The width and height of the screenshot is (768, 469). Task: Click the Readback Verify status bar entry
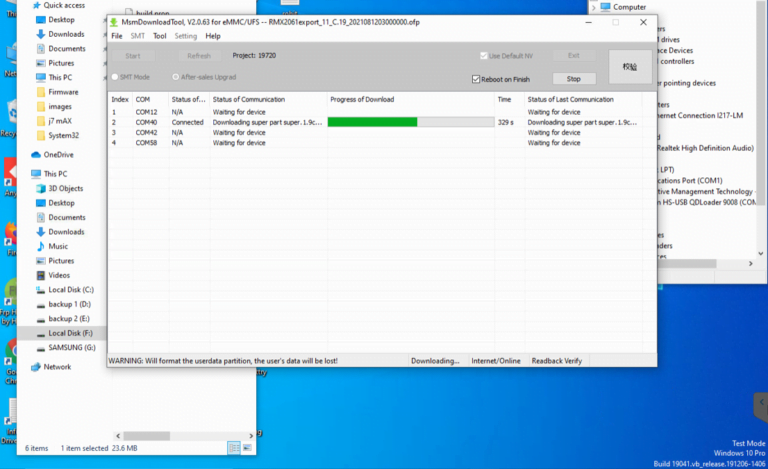pos(557,361)
